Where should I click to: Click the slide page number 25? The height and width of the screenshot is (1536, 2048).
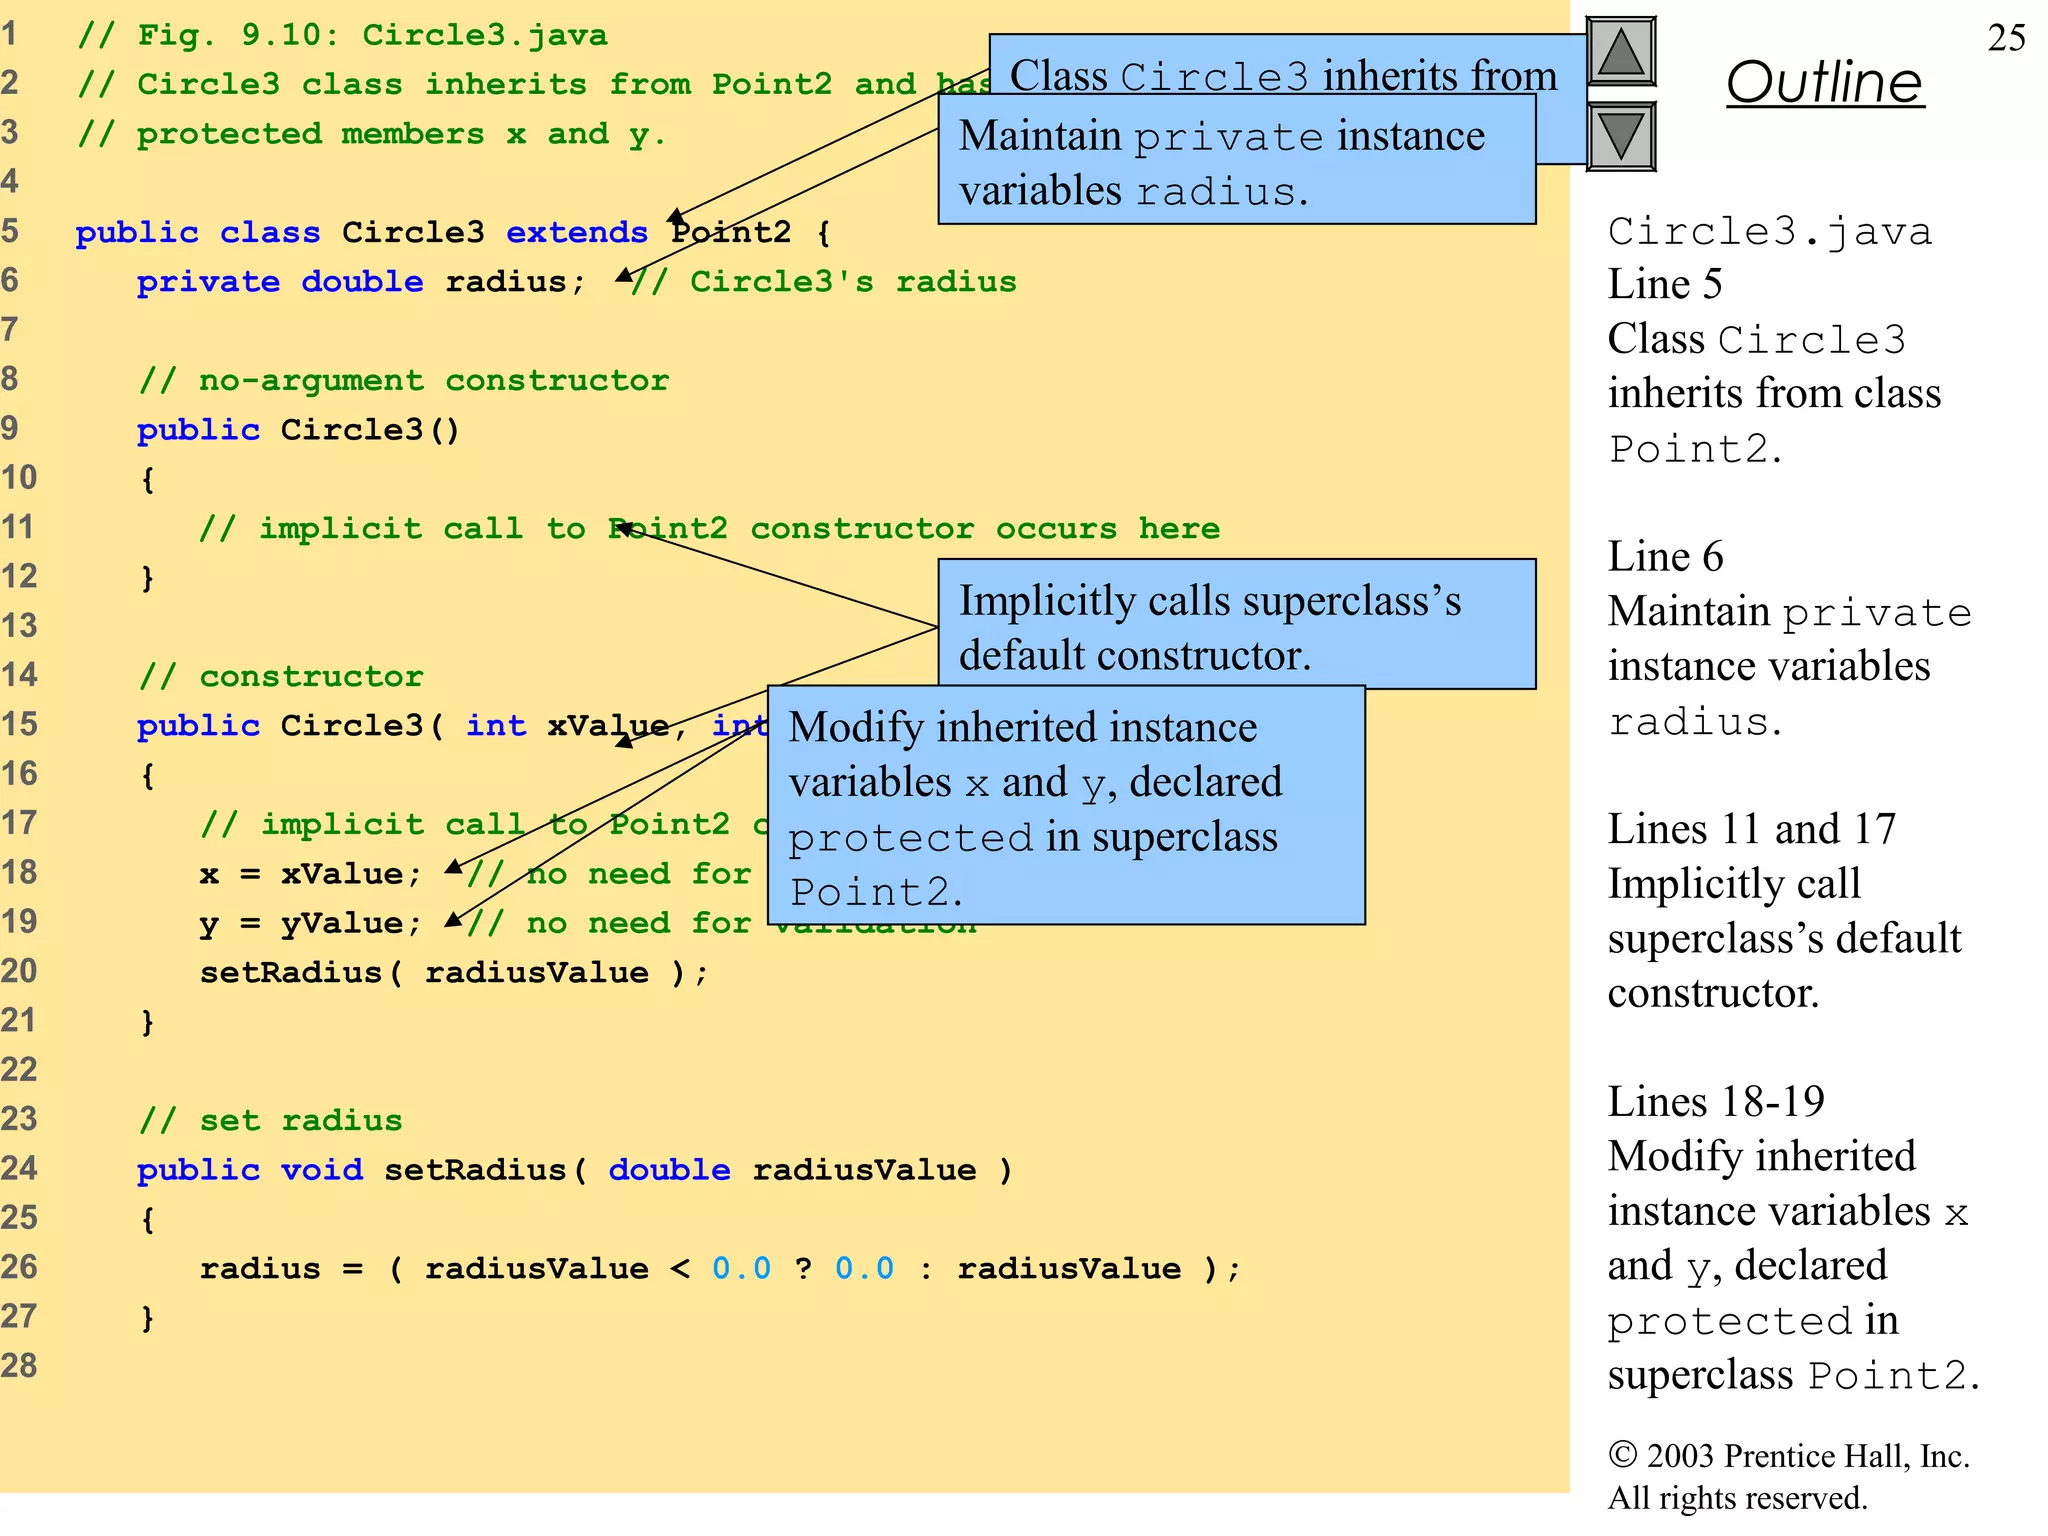tap(2006, 38)
